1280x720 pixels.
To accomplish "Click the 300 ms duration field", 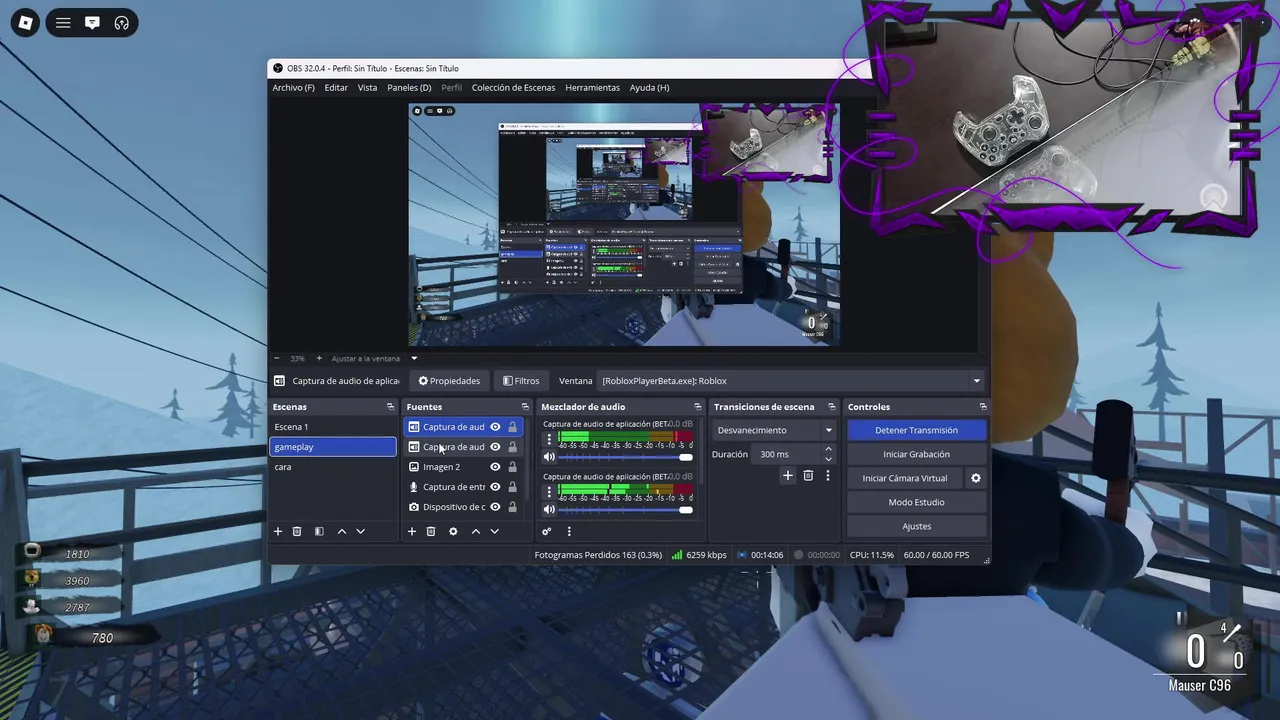I will (x=786, y=454).
